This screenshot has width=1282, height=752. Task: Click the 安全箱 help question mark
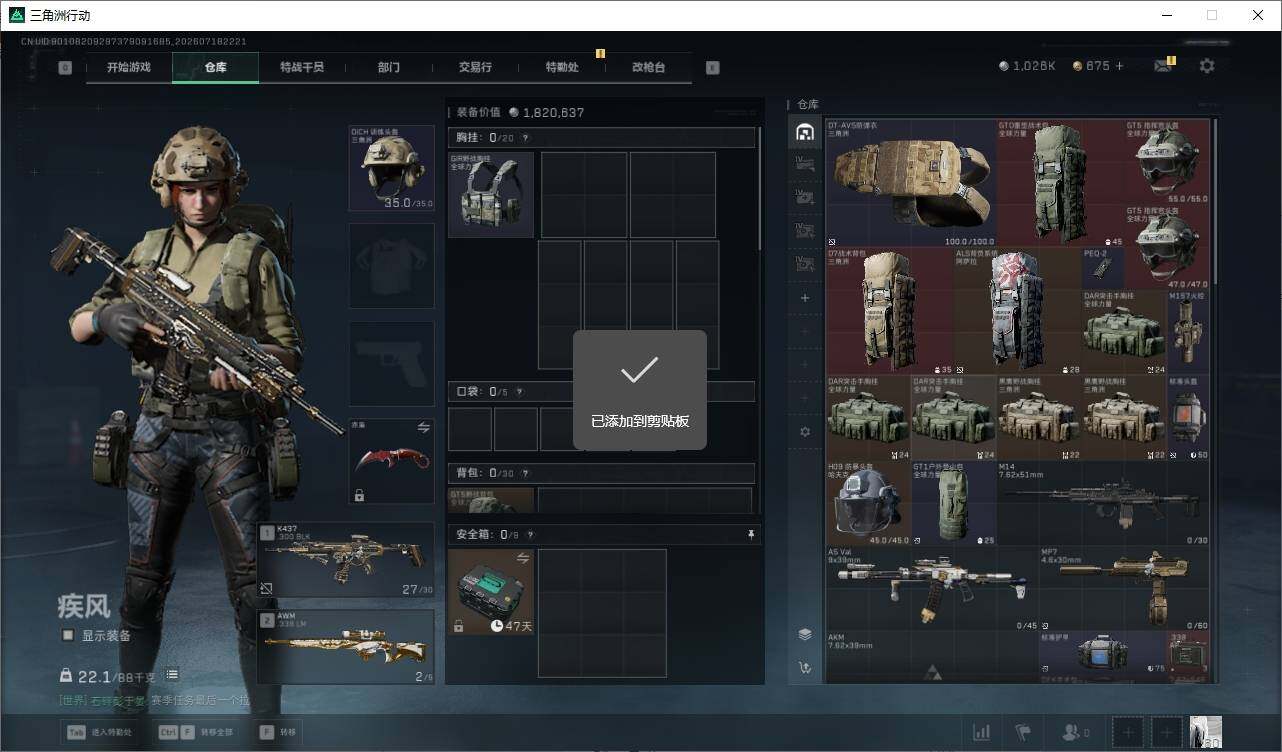click(531, 535)
